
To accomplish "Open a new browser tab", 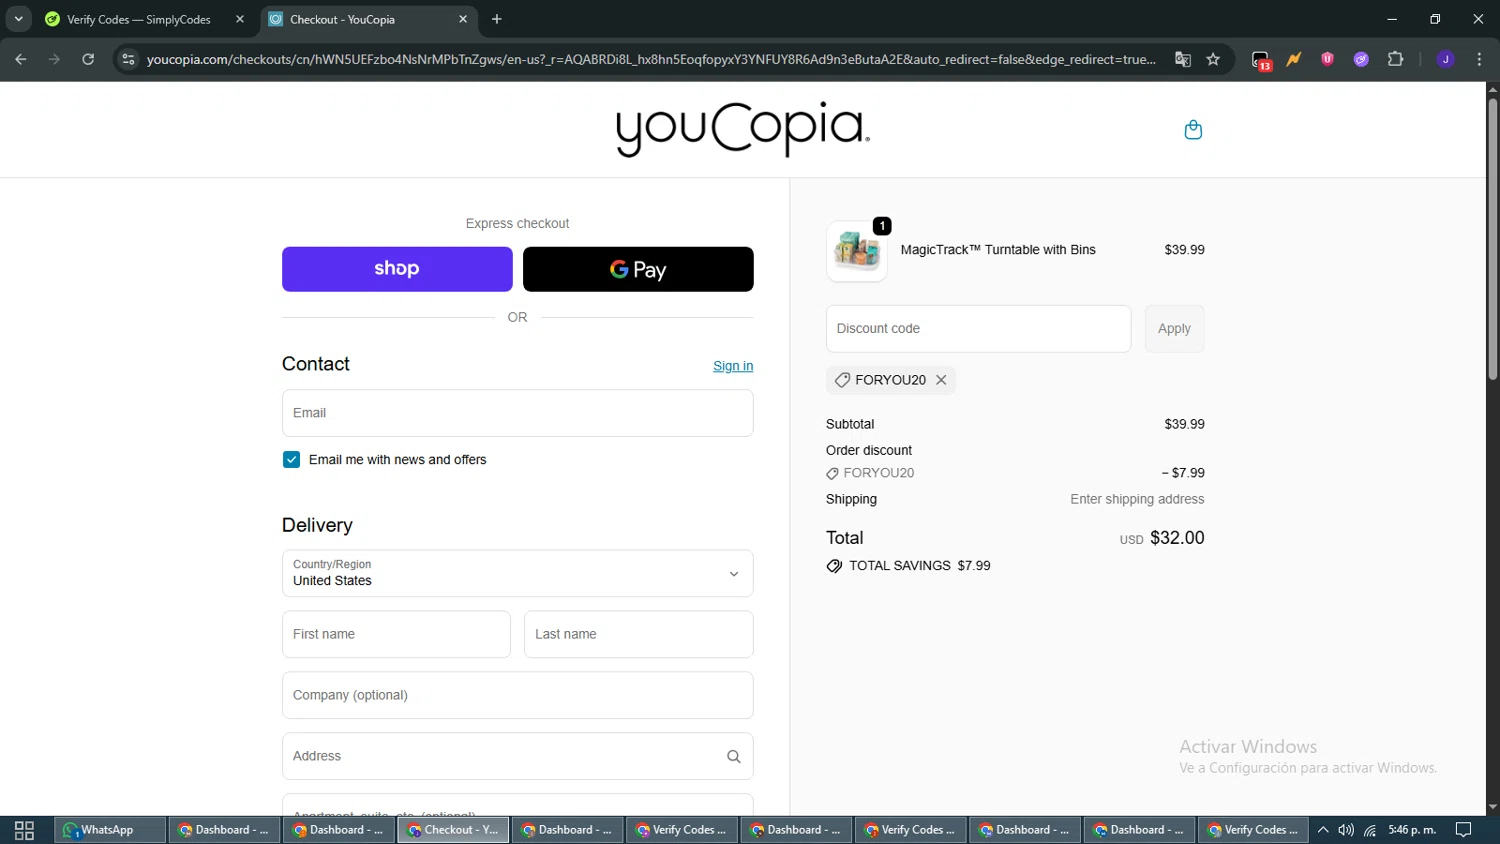I will pos(497,19).
